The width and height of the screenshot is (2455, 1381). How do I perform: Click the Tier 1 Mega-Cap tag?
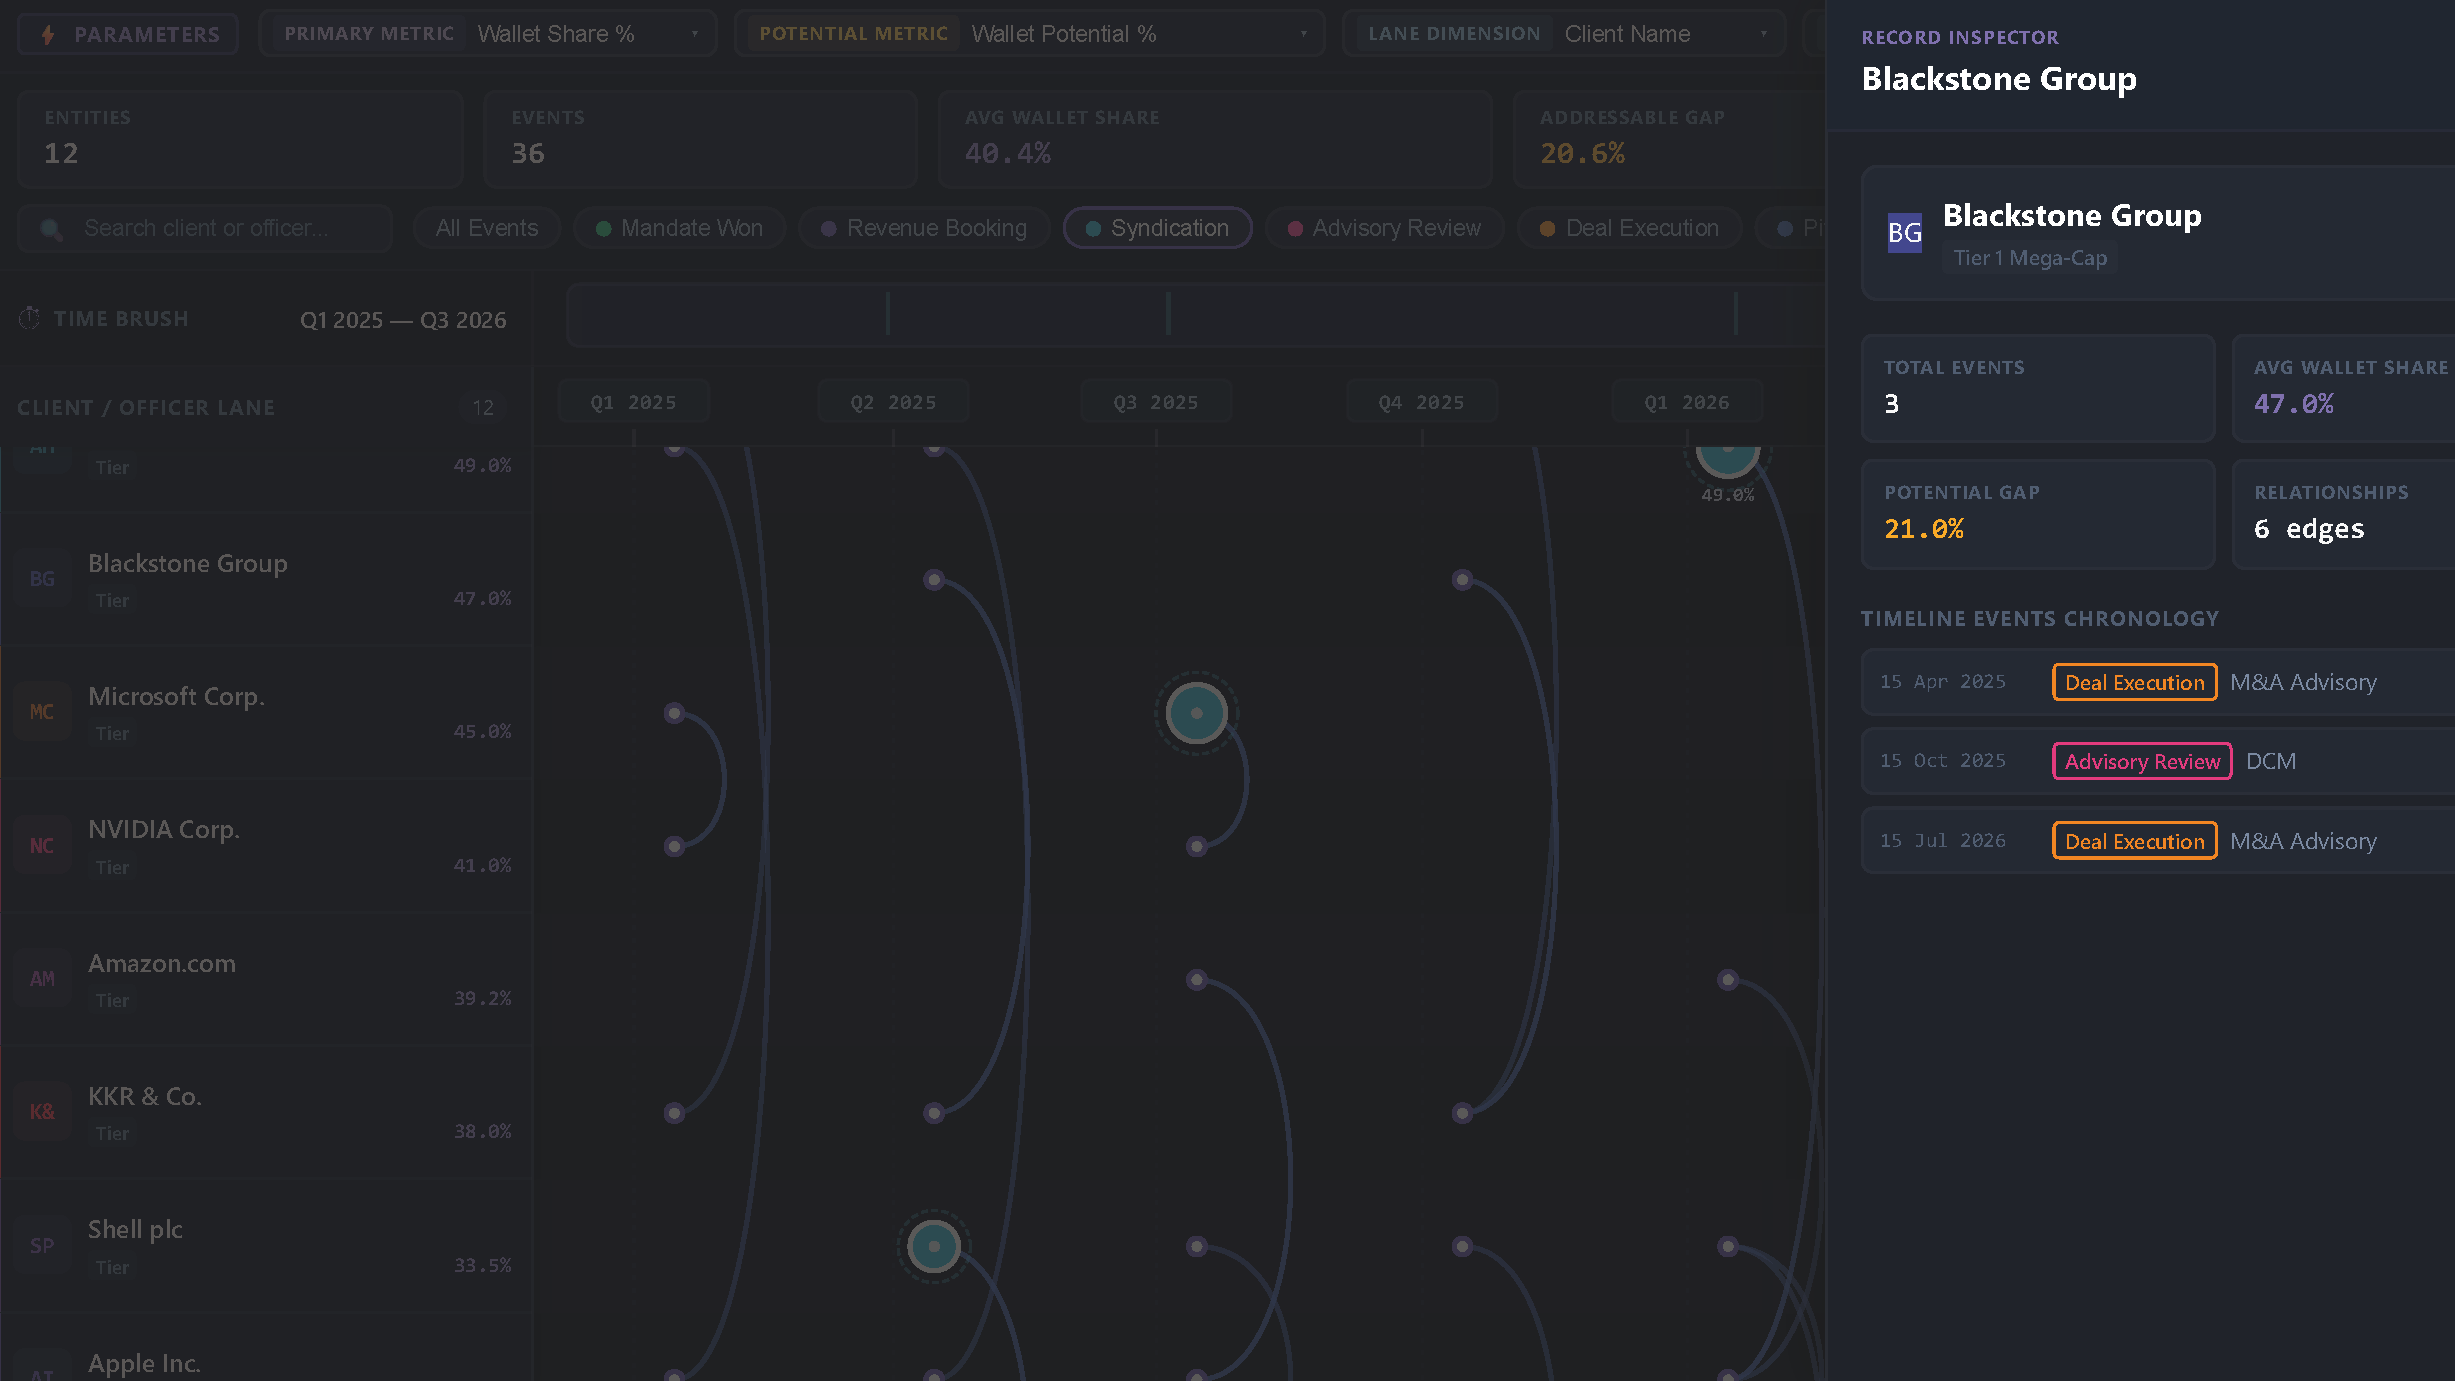2030,258
